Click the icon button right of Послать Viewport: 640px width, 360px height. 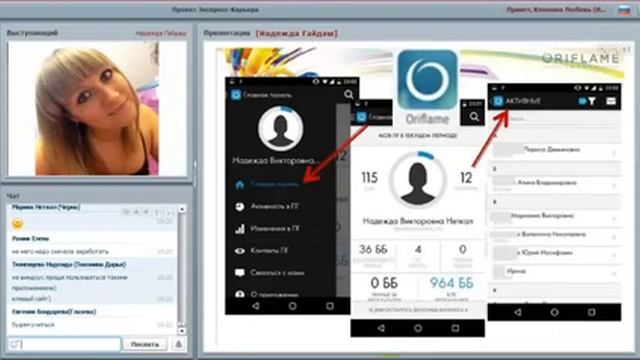pyautogui.click(x=178, y=344)
